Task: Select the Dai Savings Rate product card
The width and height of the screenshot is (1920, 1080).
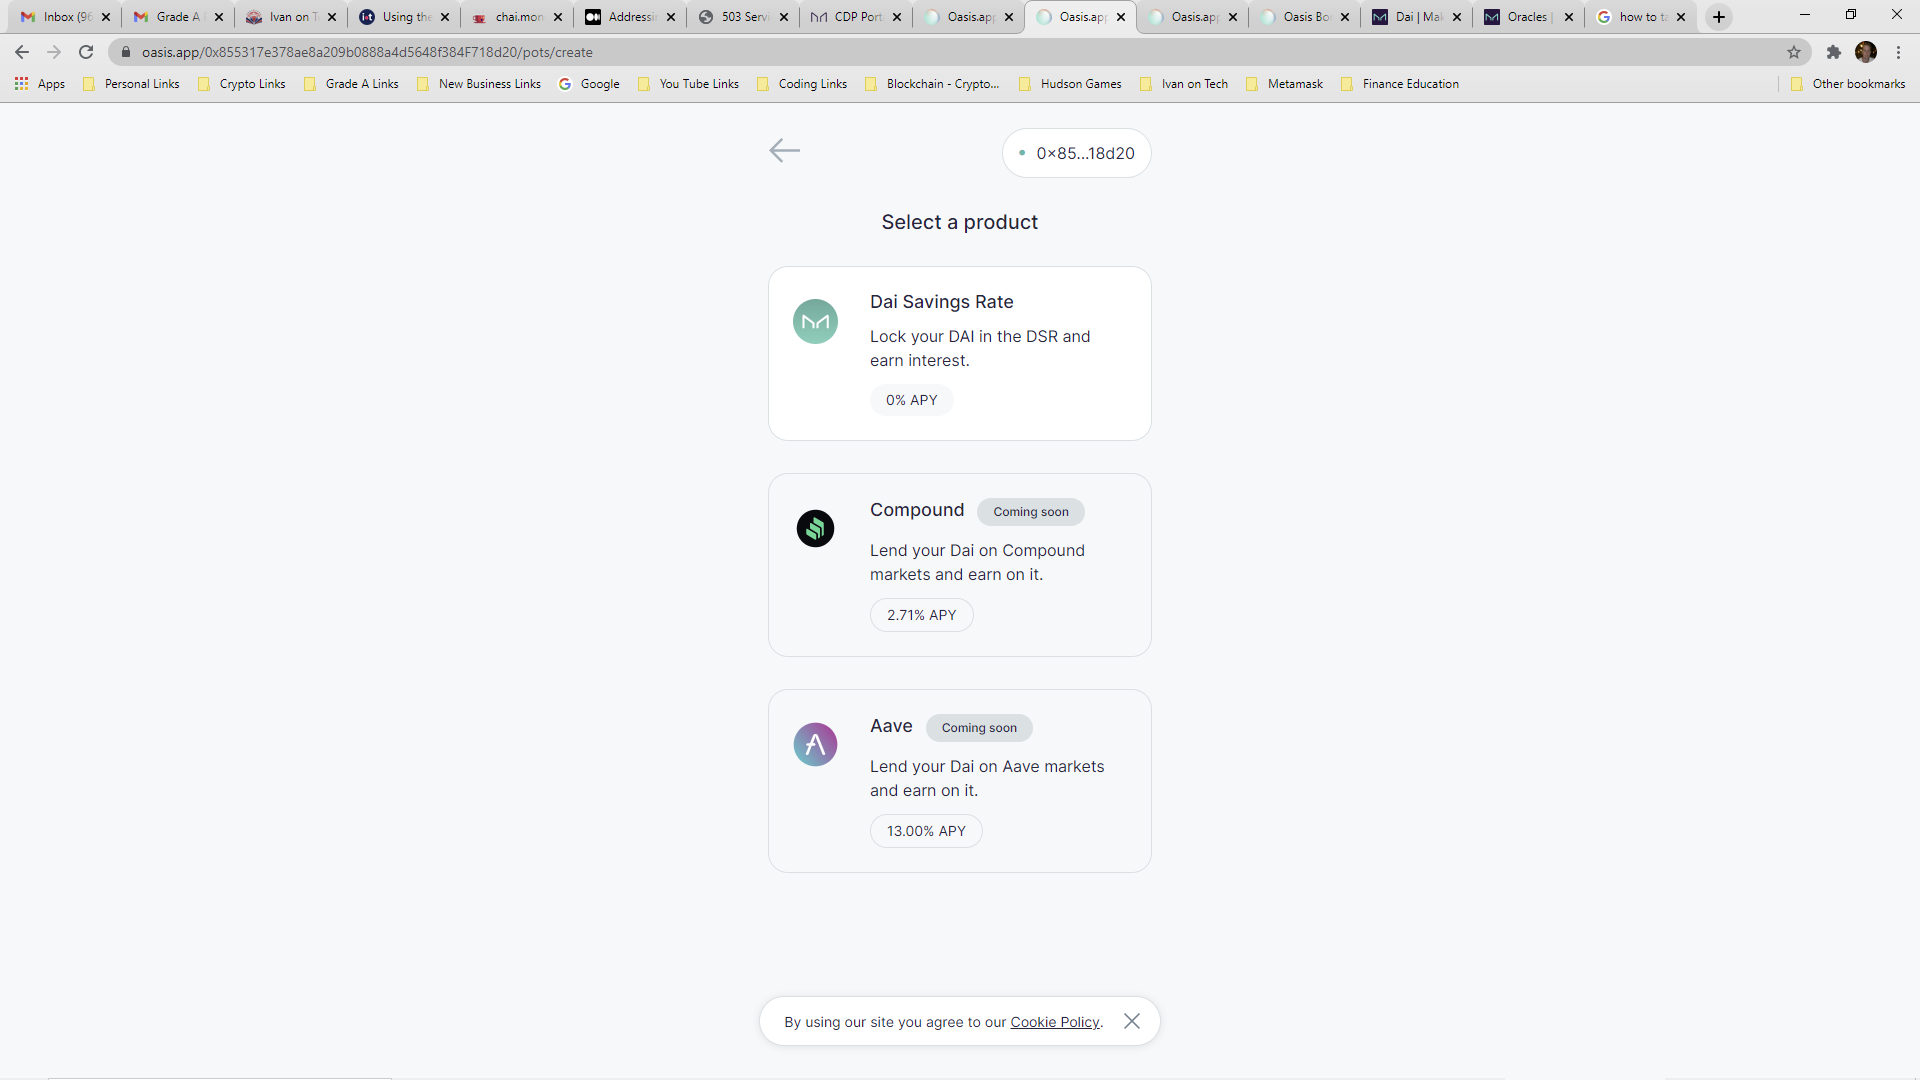Action: 959,353
